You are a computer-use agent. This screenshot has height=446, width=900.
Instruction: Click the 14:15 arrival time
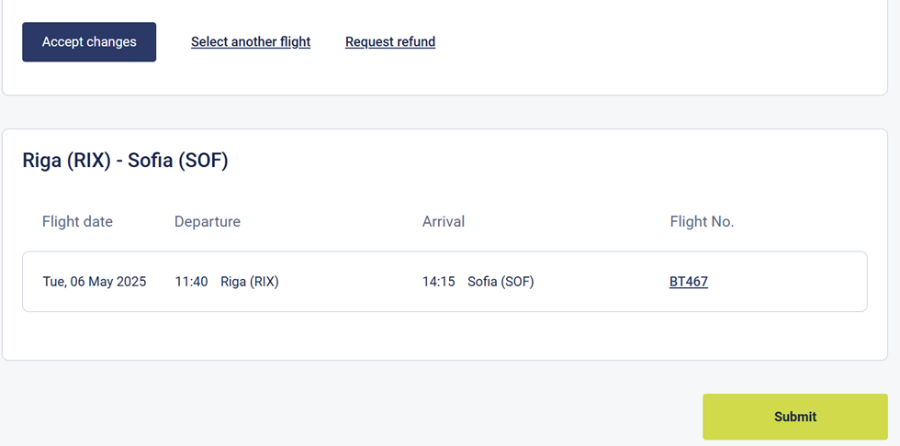(439, 282)
